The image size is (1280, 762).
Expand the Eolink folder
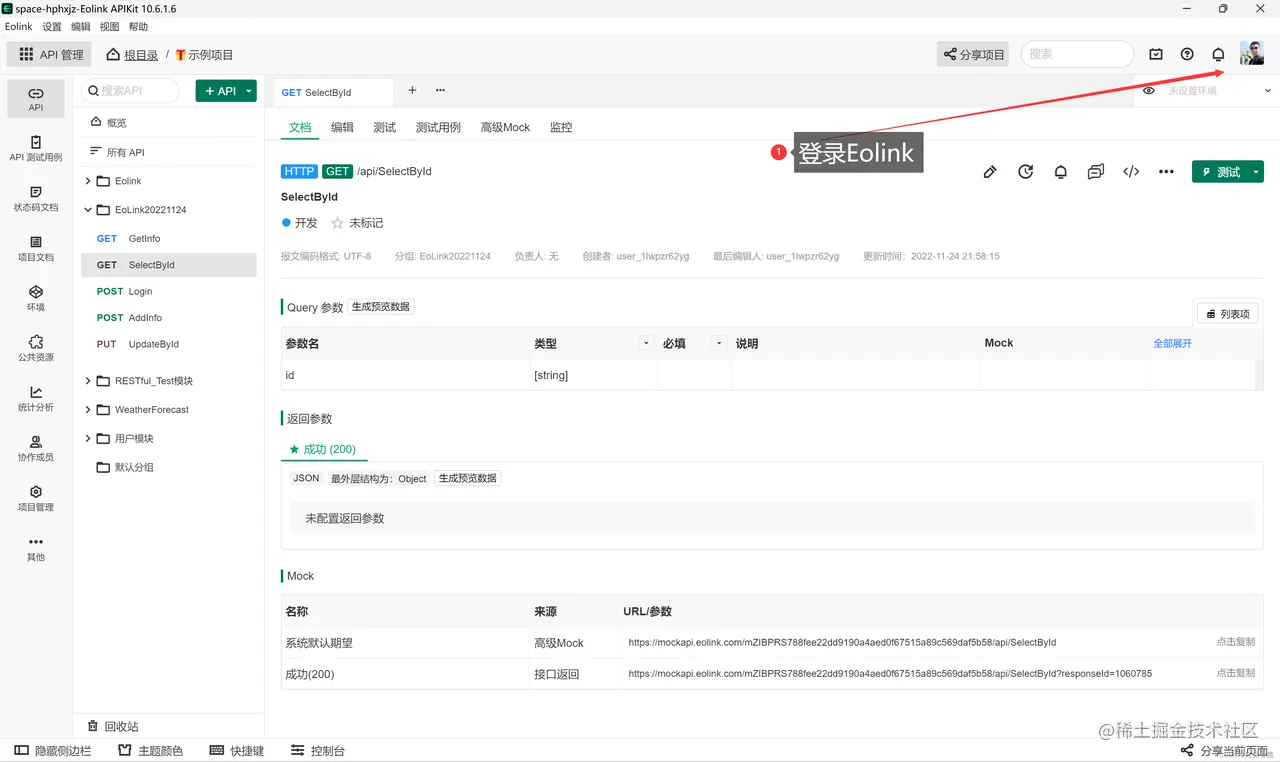point(88,181)
